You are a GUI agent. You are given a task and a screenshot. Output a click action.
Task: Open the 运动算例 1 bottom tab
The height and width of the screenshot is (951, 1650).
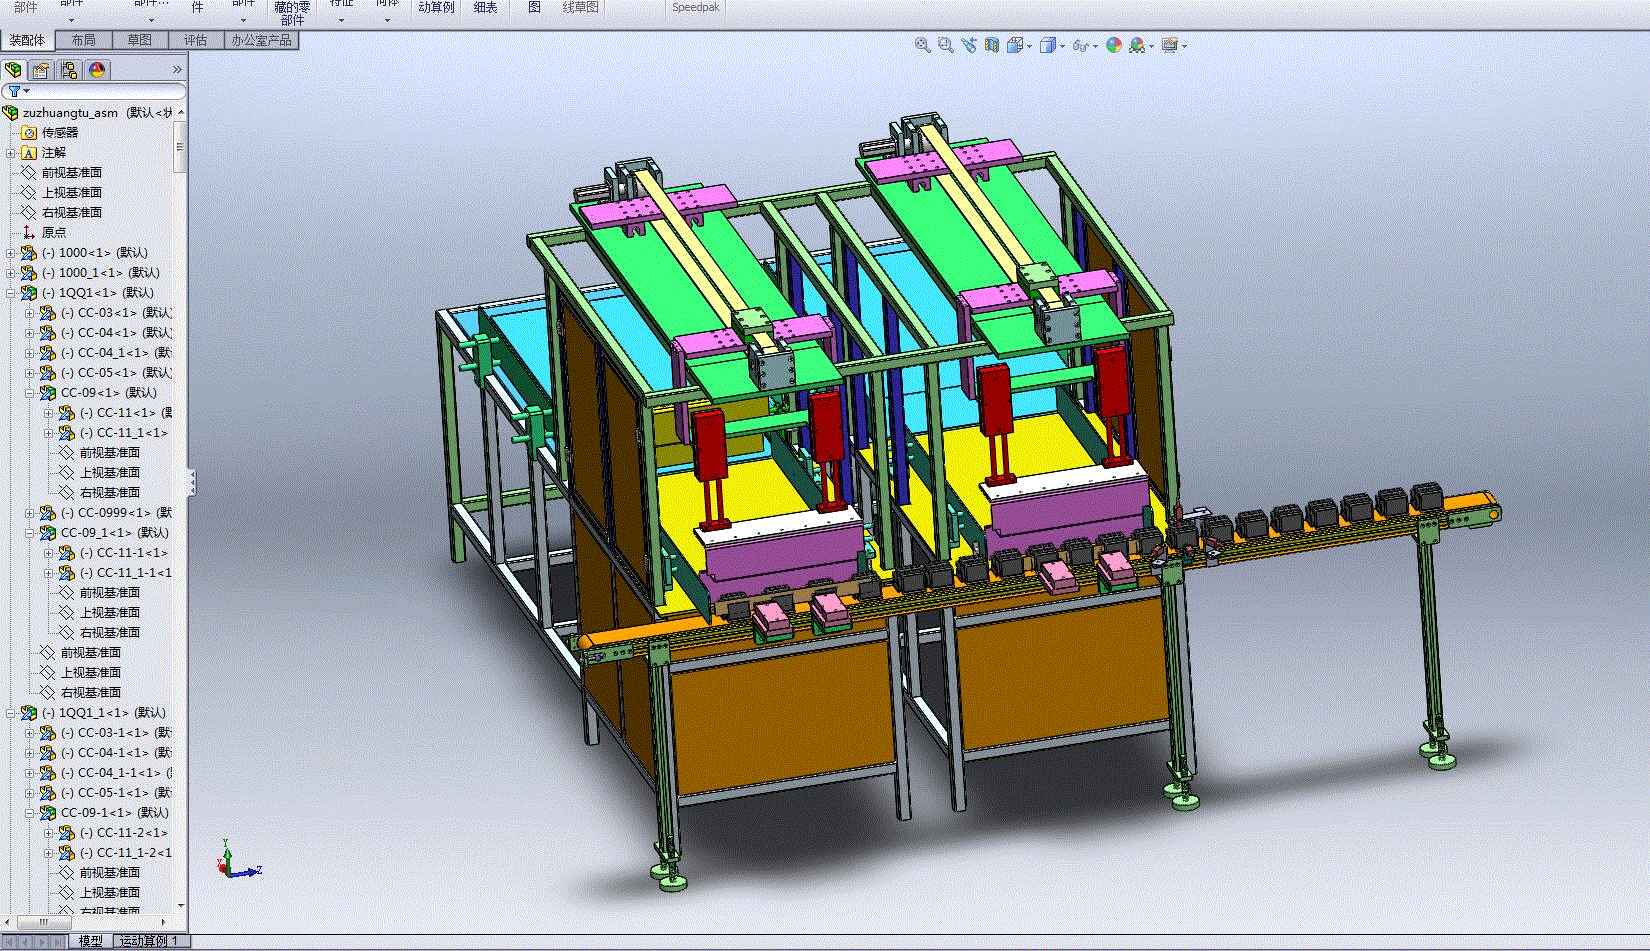pos(148,941)
